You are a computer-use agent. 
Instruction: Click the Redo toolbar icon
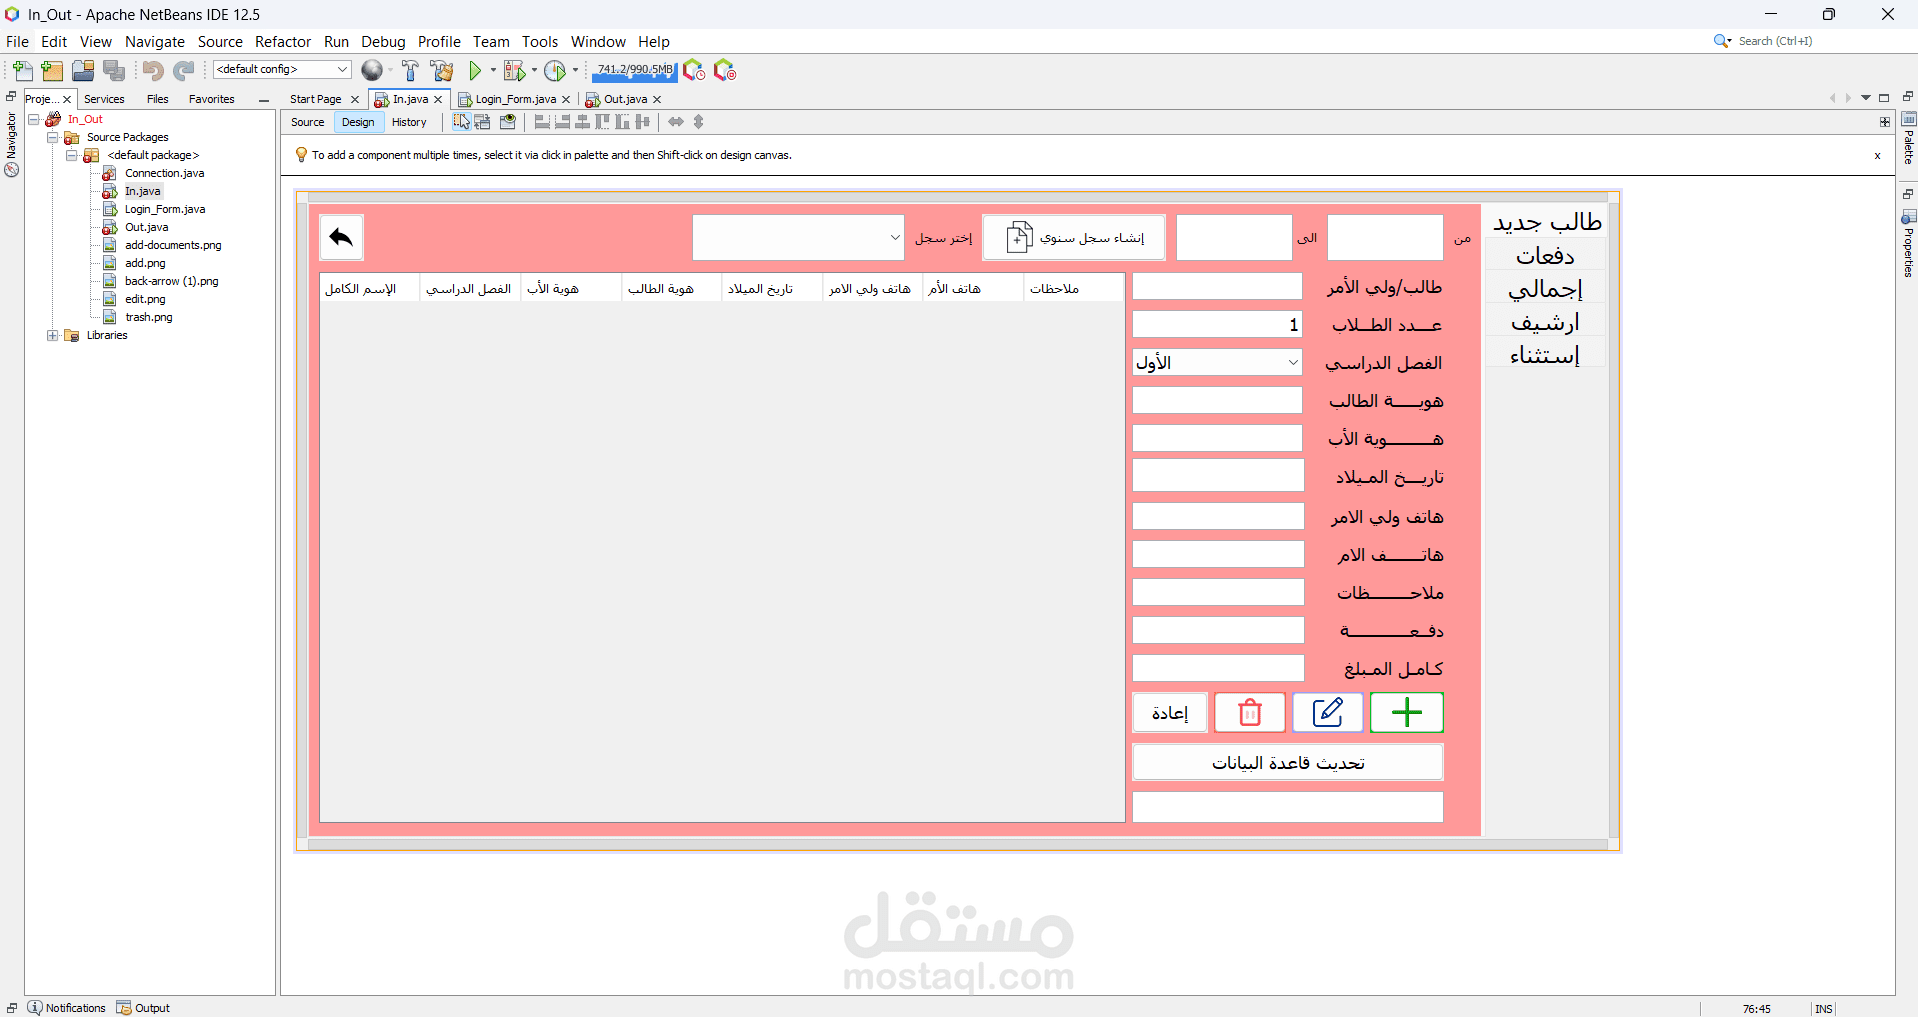(x=183, y=70)
